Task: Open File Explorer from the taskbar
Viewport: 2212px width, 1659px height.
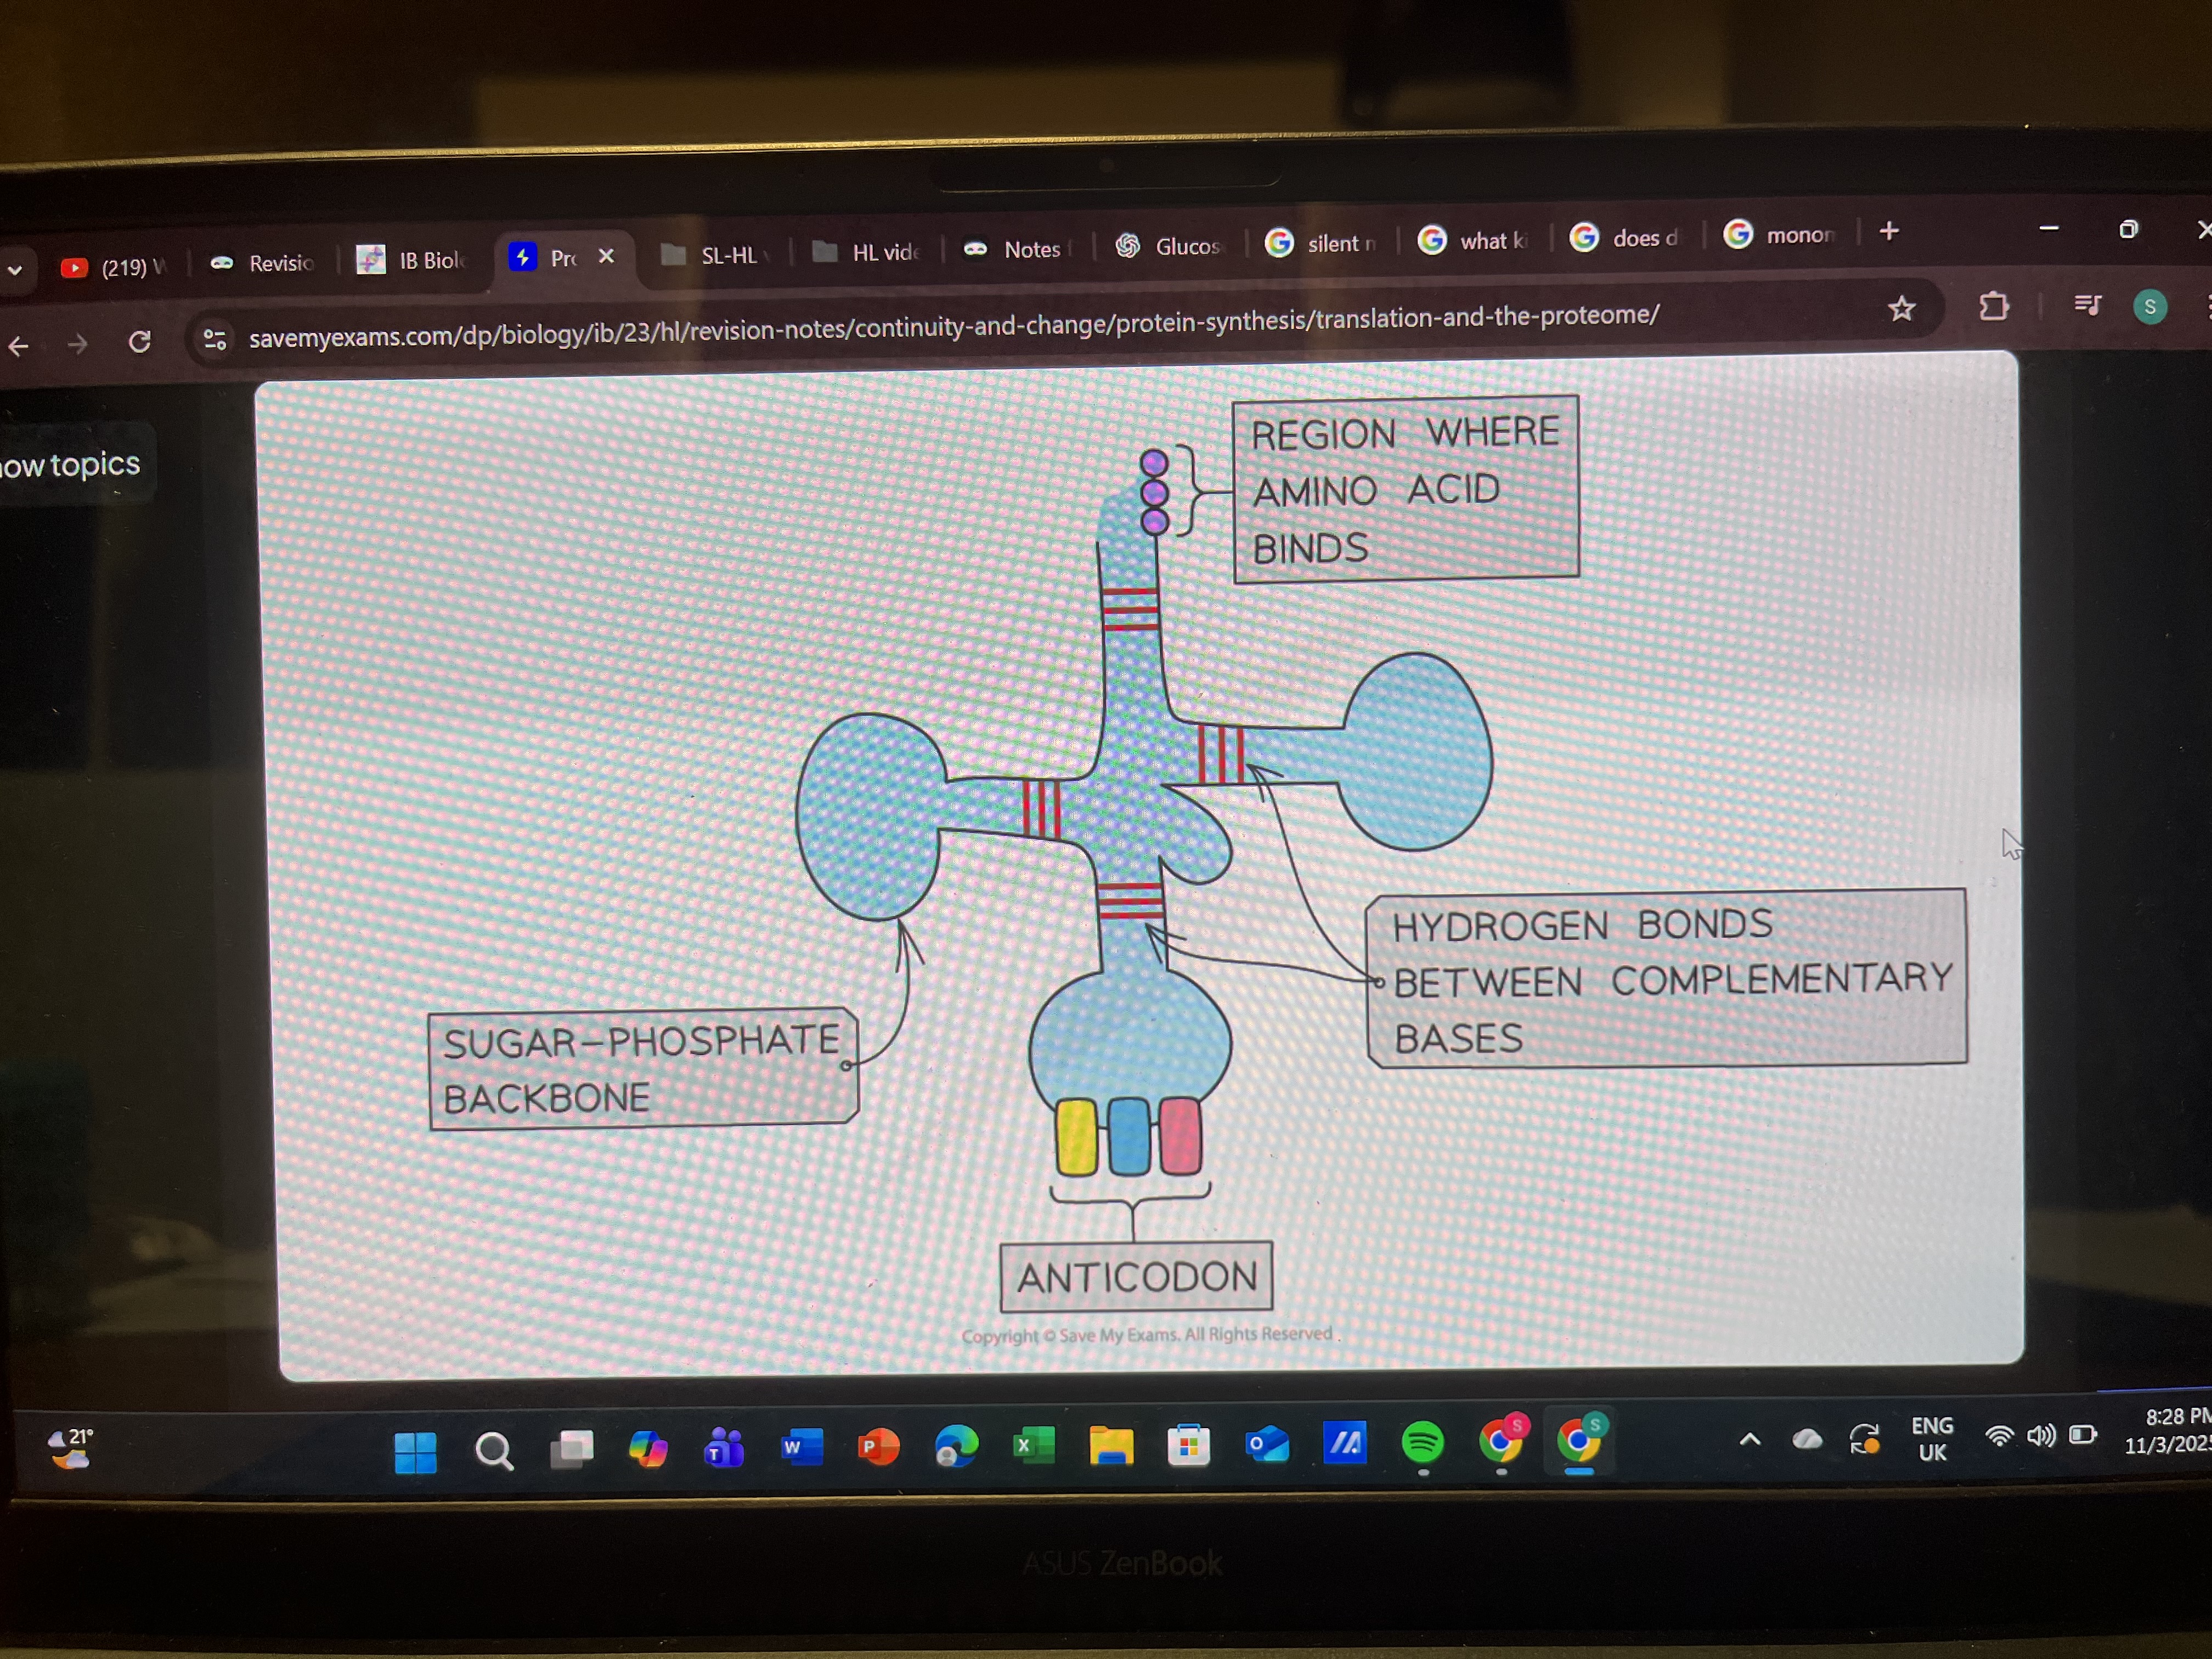Action: [1111, 1446]
